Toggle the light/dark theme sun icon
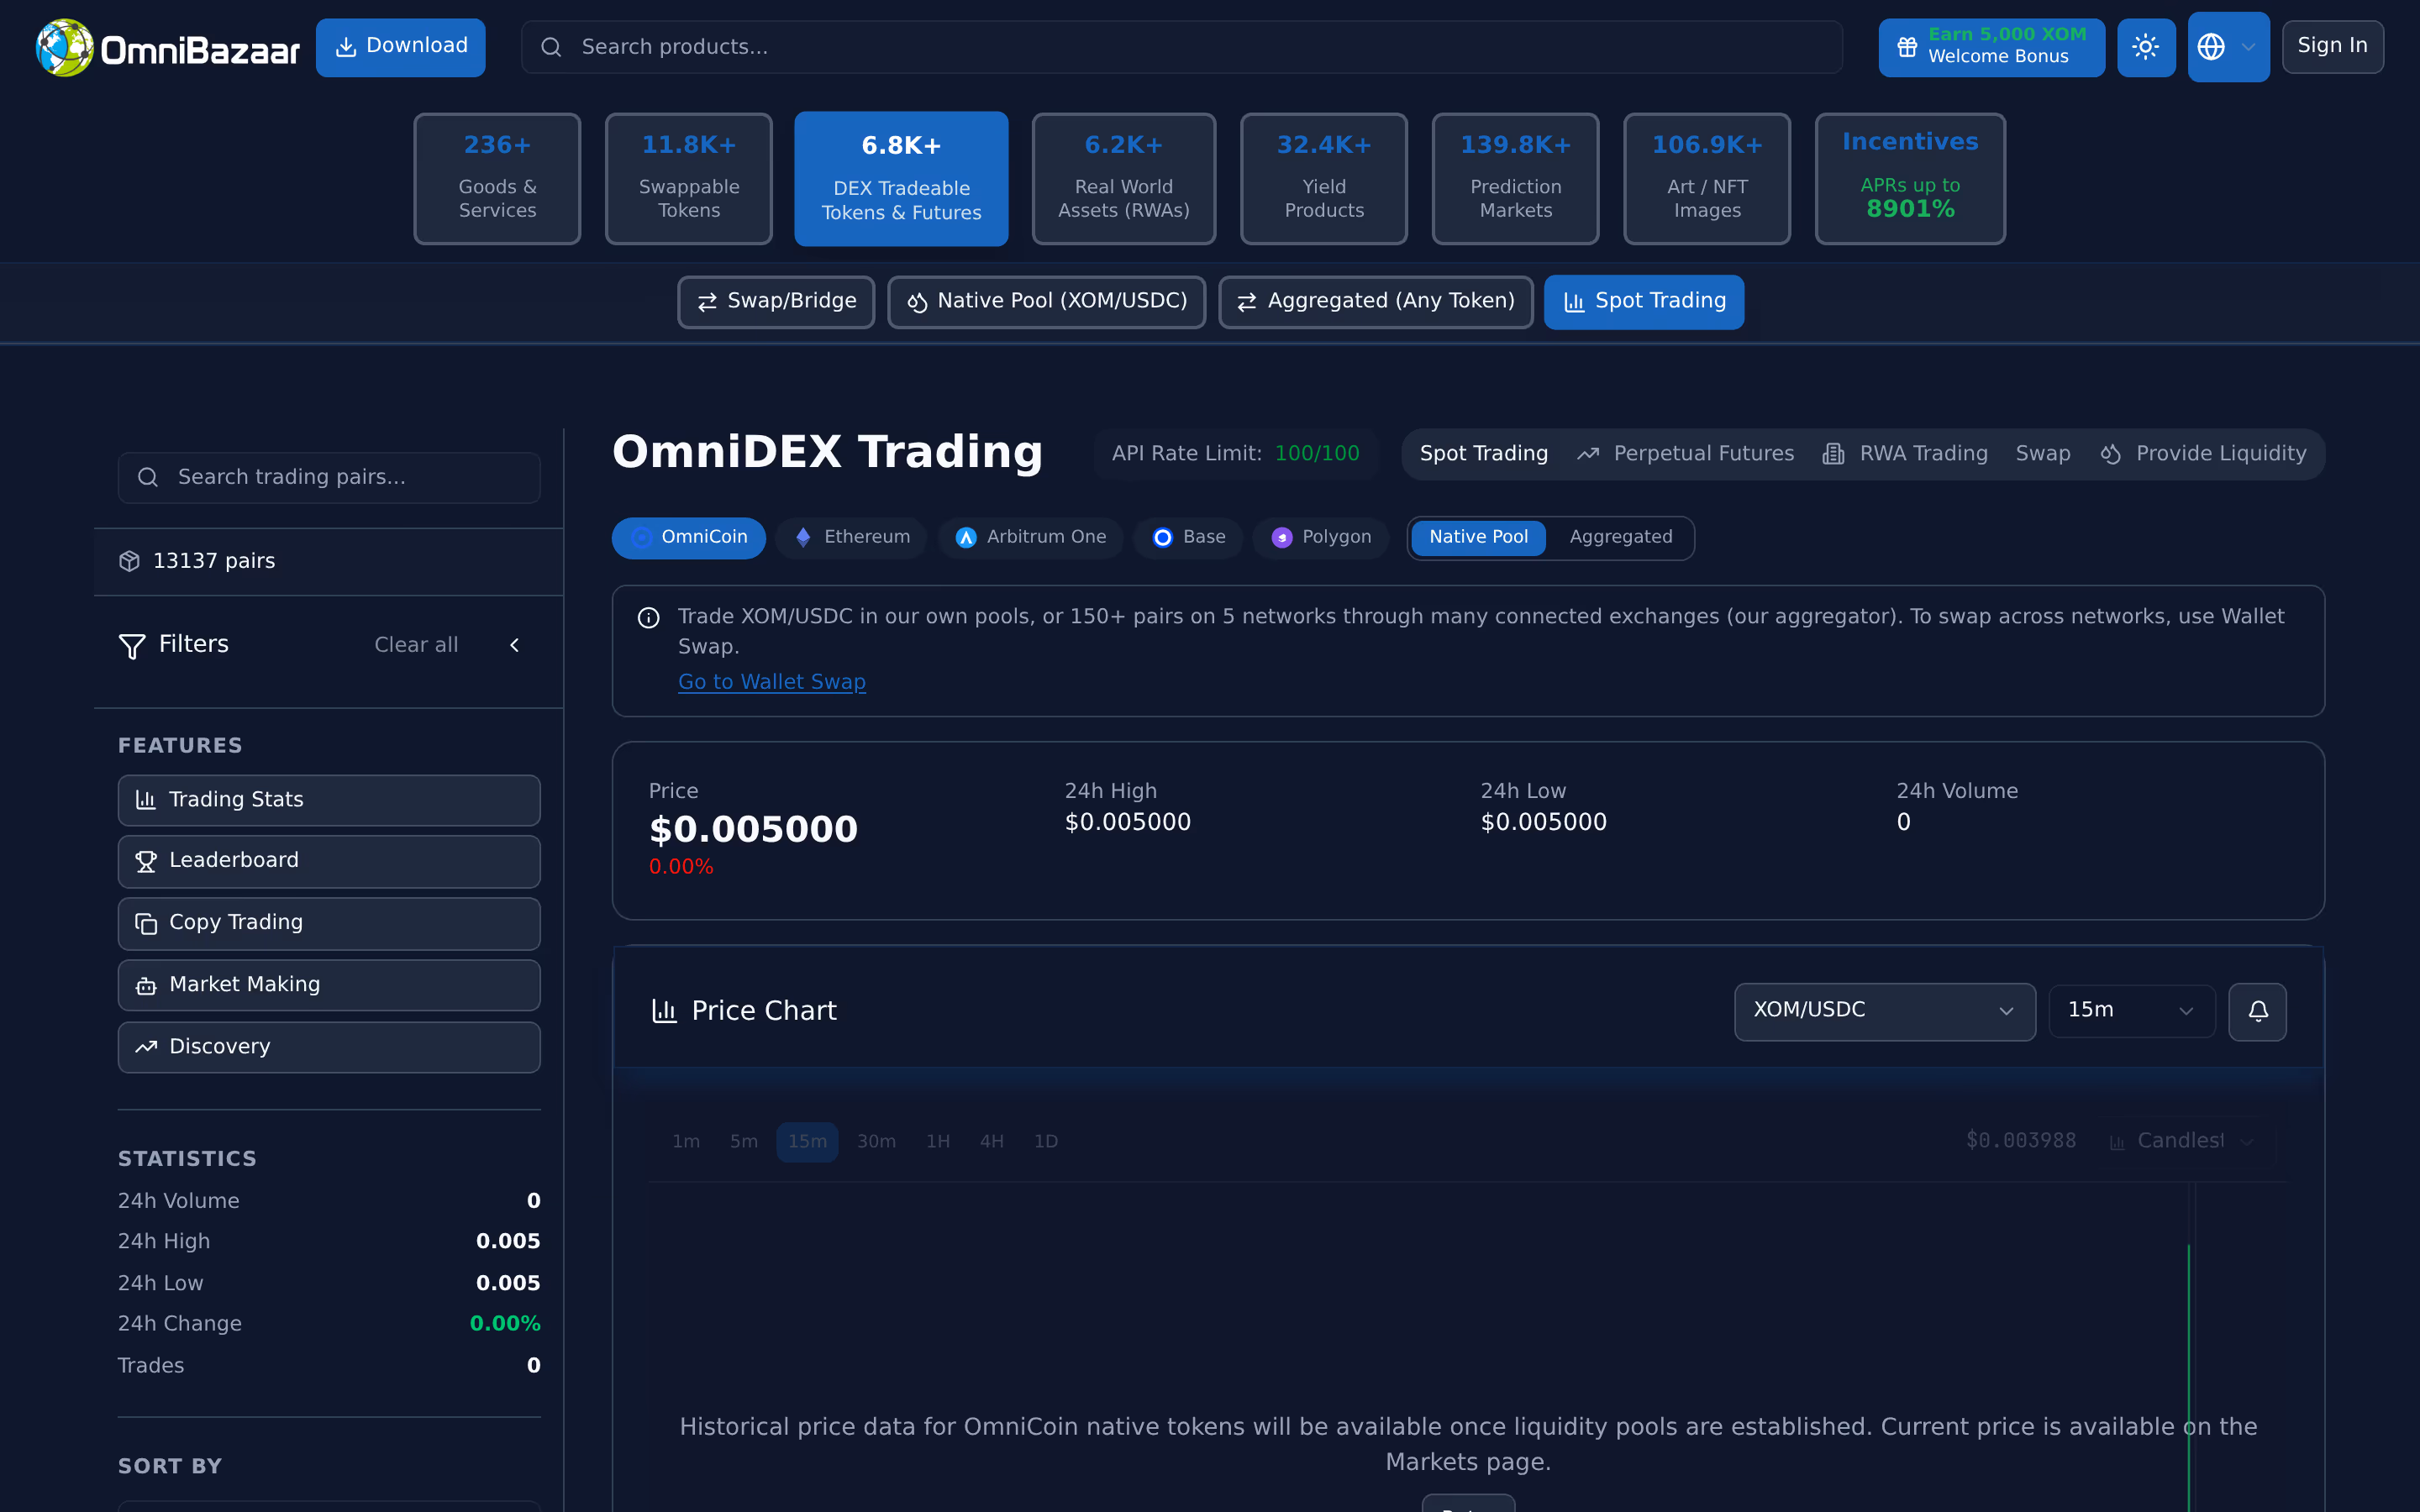 (2146, 47)
